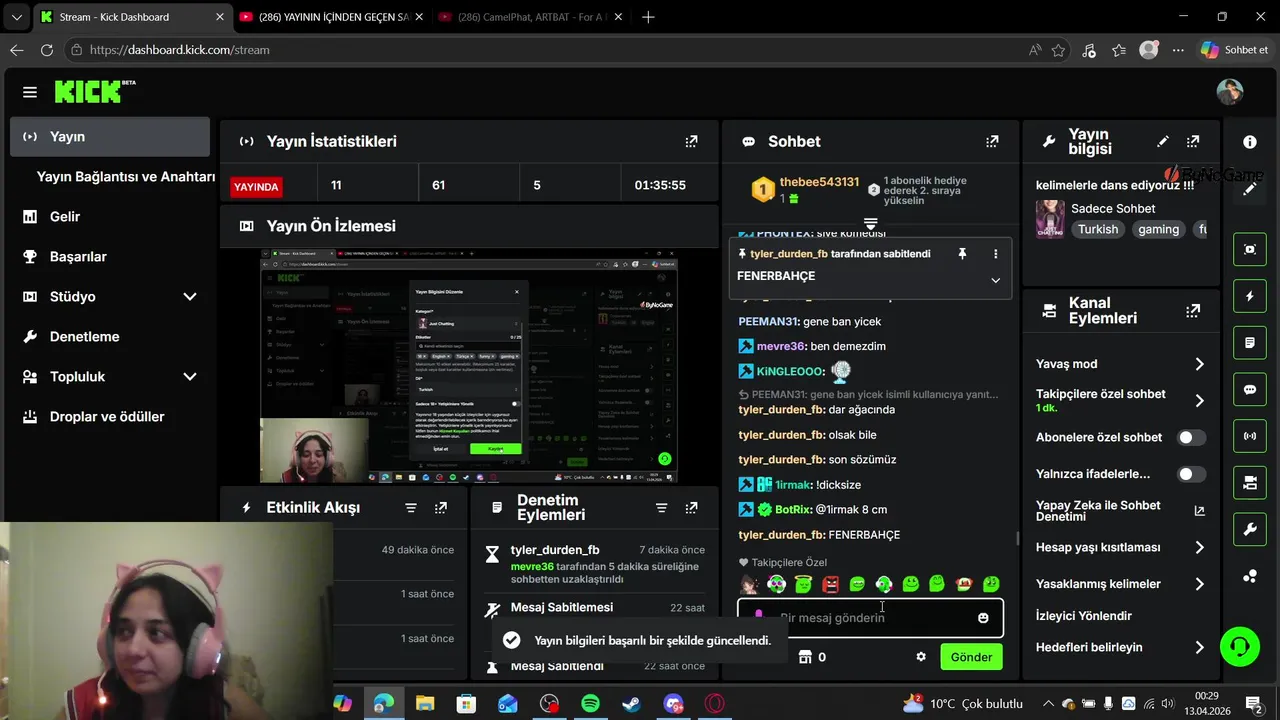
Task: Open Hedefleri belirleyin settings
Action: click(x=1200, y=648)
